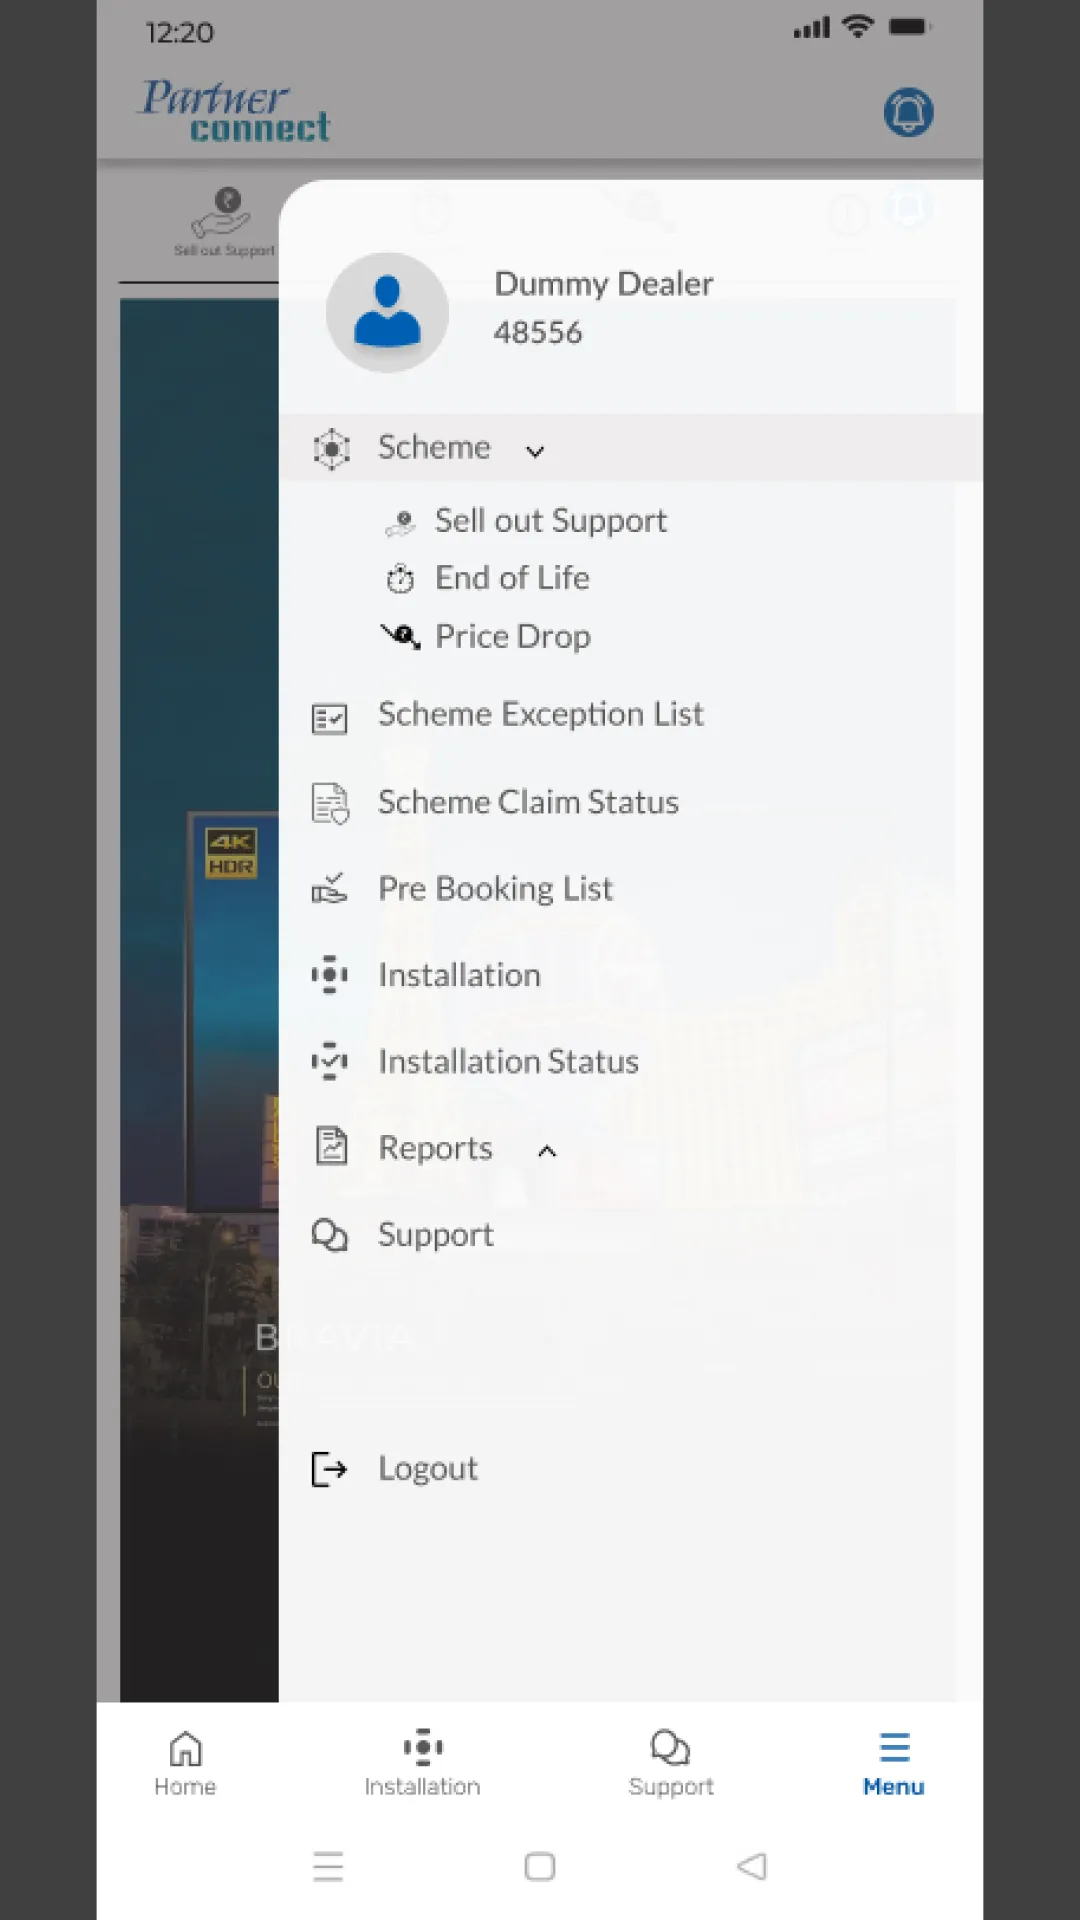Click the Logout exit arrow icon

tap(329, 1470)
